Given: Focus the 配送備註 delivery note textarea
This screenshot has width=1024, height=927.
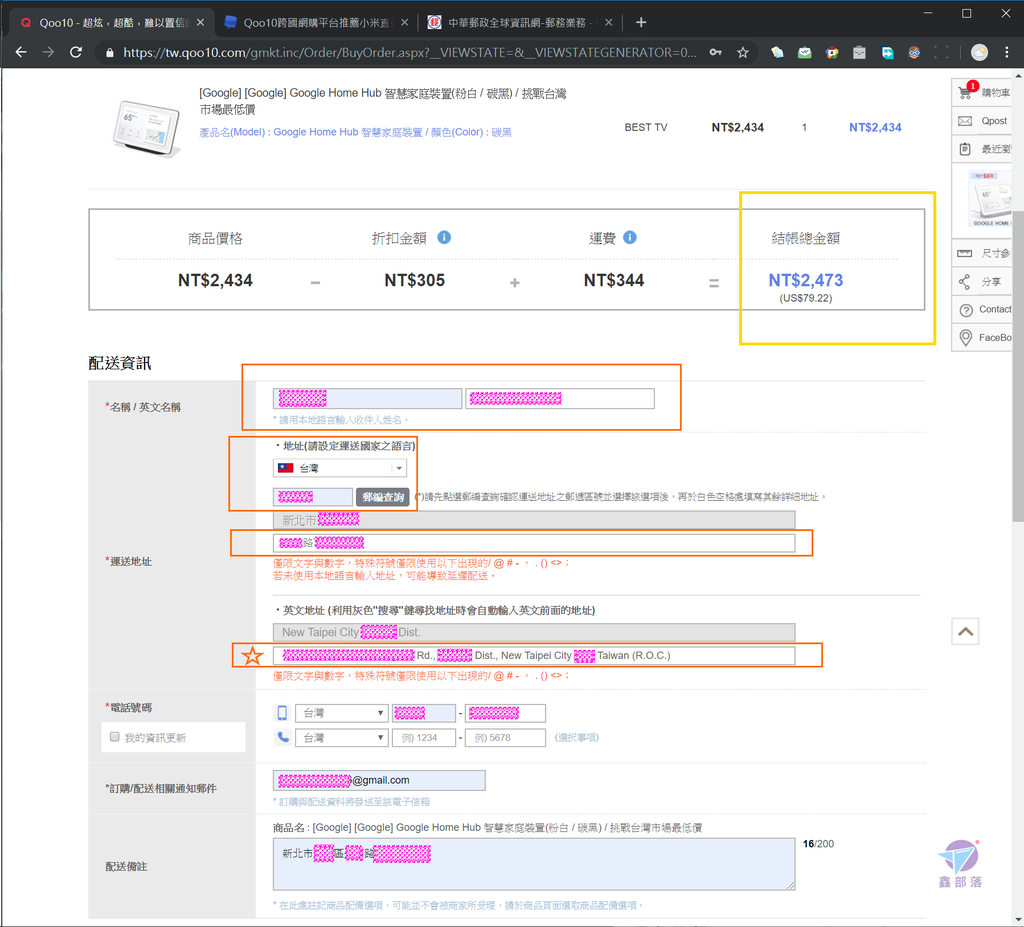Looking at the screenshot, I should 534,864.
